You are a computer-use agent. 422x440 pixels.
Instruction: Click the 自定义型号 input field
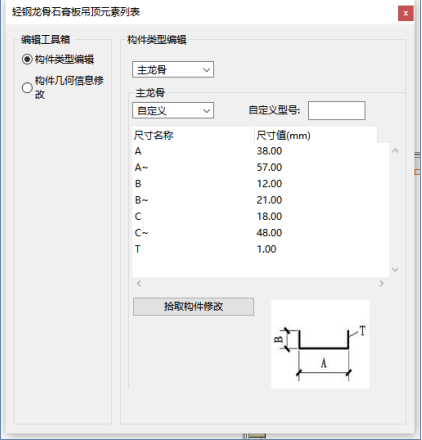pos(337,111)
